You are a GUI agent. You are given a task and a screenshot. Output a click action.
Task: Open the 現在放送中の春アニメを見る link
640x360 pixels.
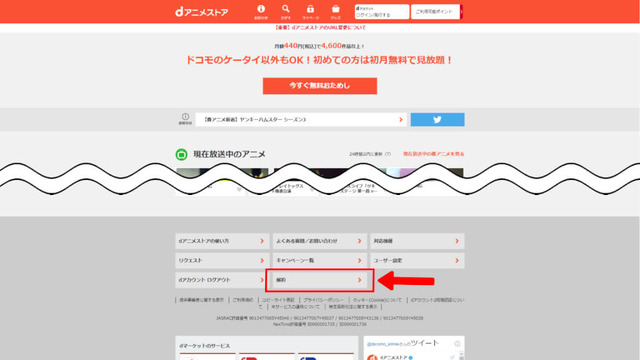coord(433,154)
